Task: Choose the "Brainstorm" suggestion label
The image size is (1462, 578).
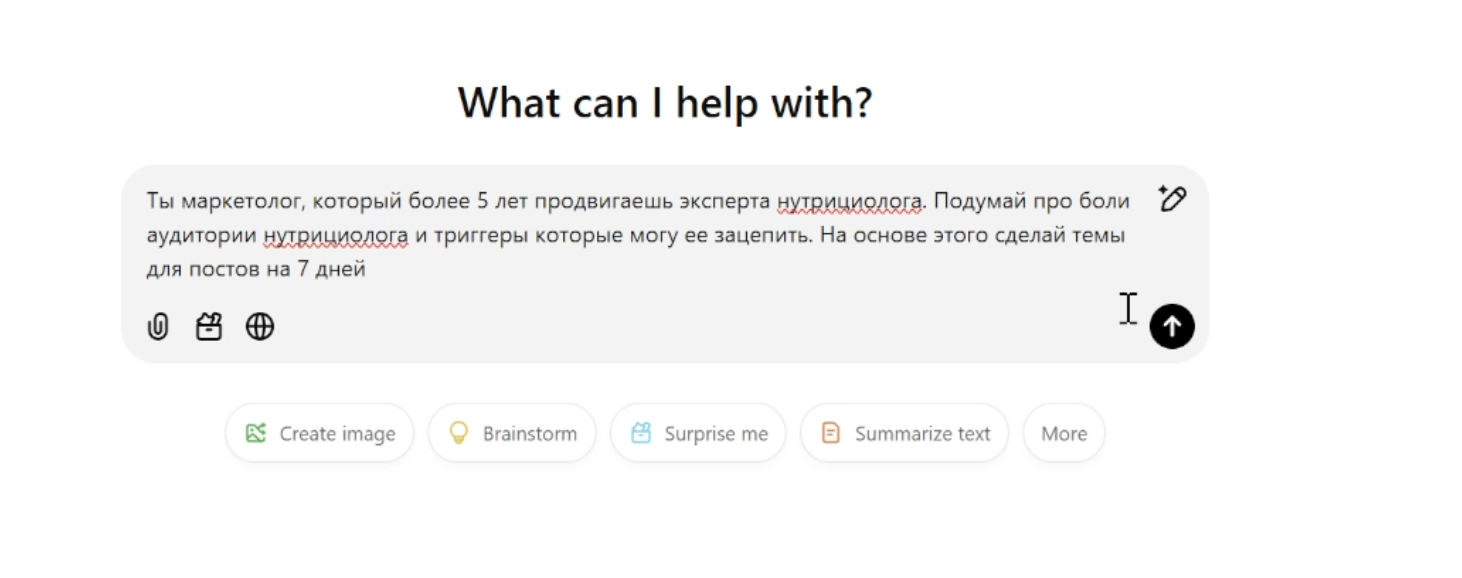Action: 529,434
